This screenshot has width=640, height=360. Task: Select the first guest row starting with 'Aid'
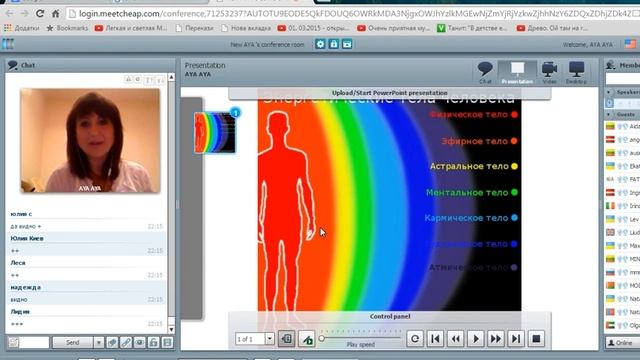pyautogui.click(x=622, y=127)
